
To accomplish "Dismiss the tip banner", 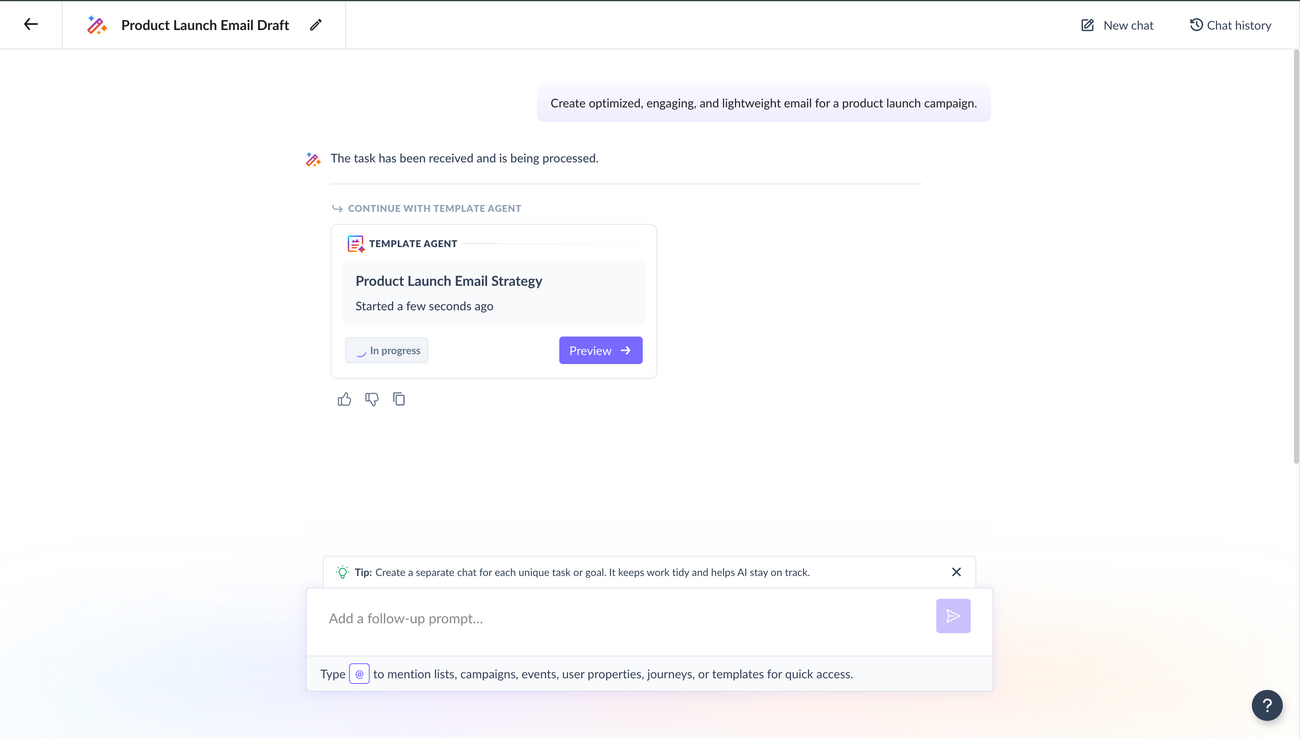I will pos(956,571).
